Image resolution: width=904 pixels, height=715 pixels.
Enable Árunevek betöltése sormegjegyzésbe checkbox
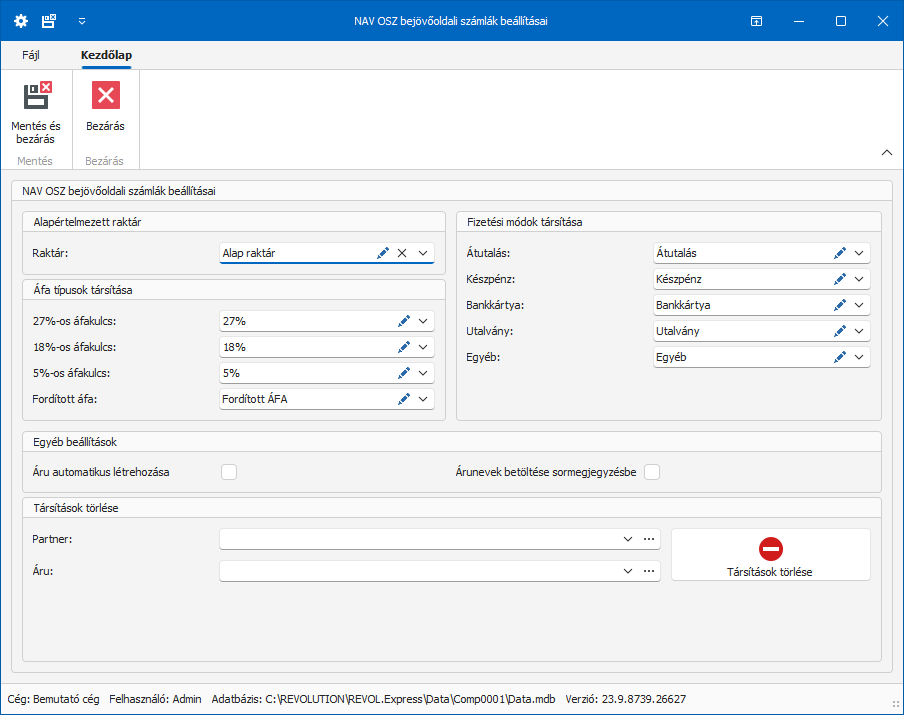pyautogui.click(x=652, y=472)
